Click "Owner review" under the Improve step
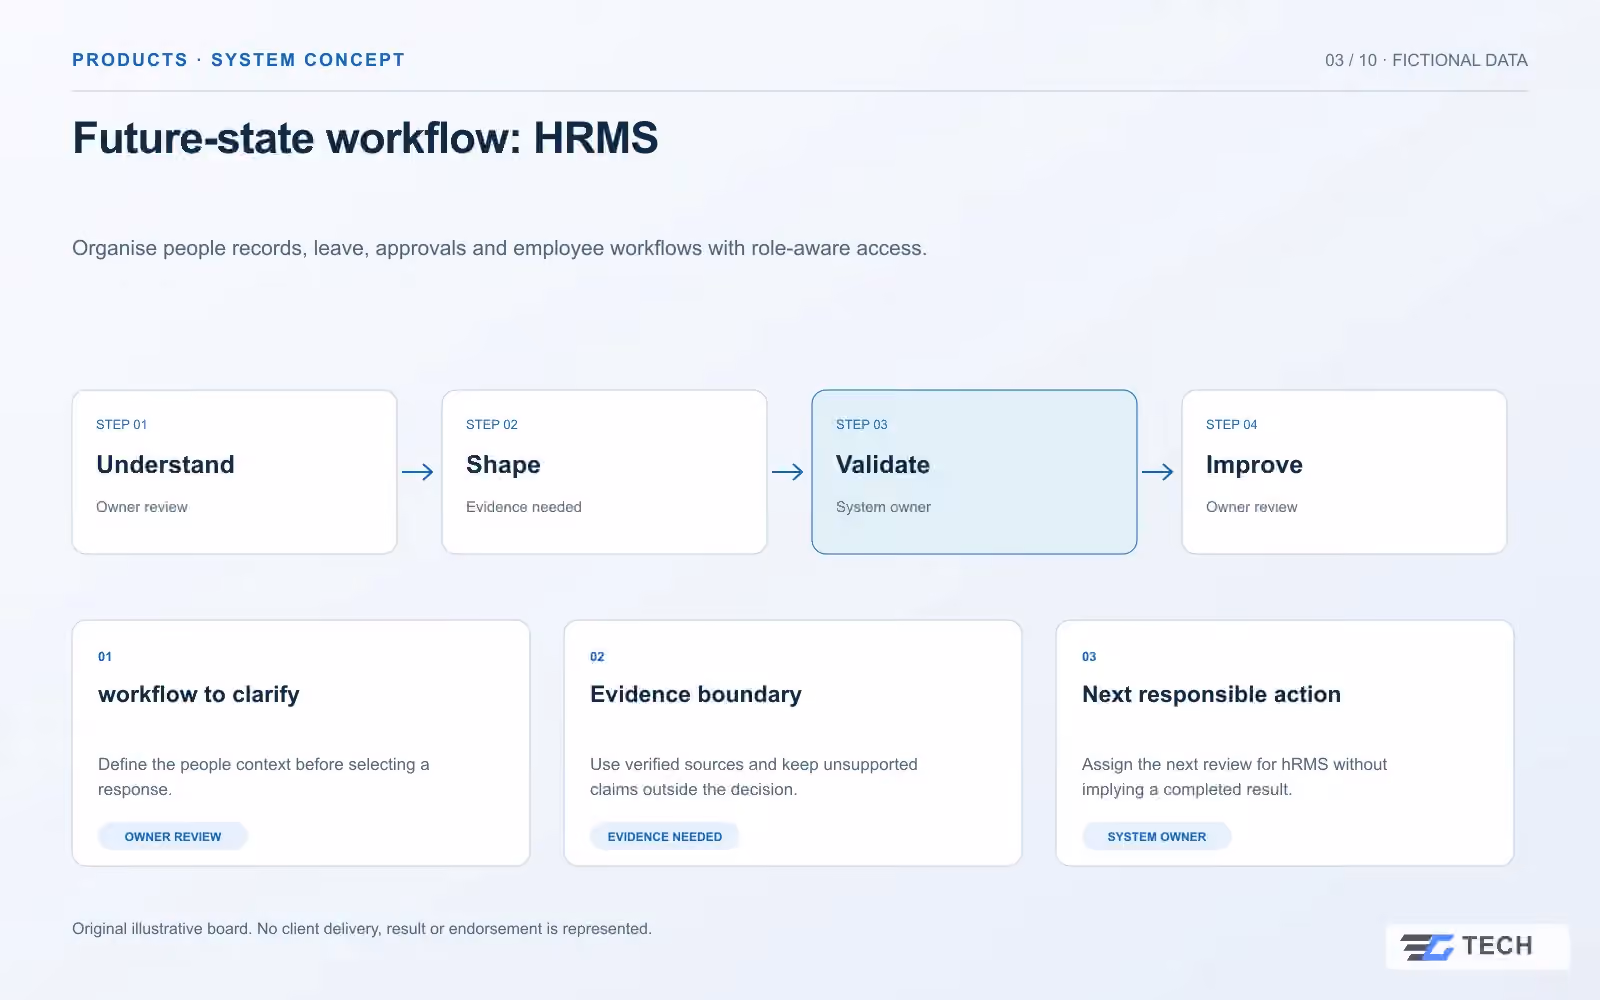Viewport: 1600px width, 1000px height. [x=1252, y=507]
